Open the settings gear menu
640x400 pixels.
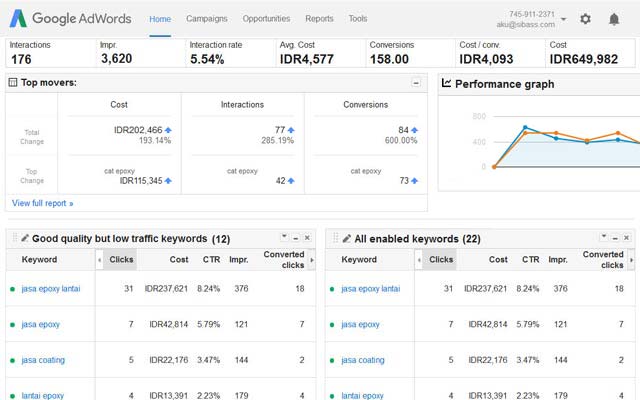585,19
